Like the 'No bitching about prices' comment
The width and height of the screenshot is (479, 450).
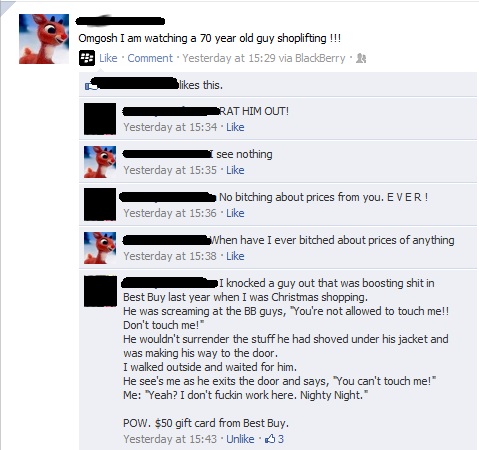235,213
